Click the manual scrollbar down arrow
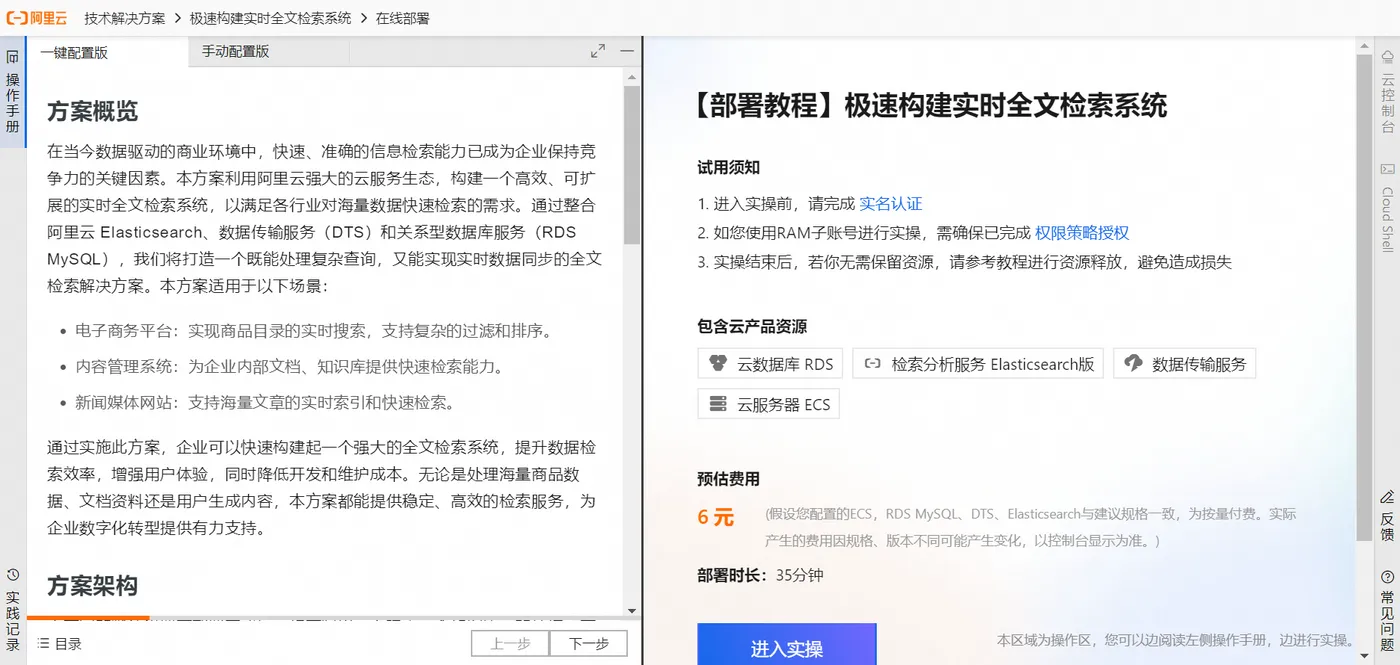Viewport: 1400px width, 665px height. coord(631,610)
